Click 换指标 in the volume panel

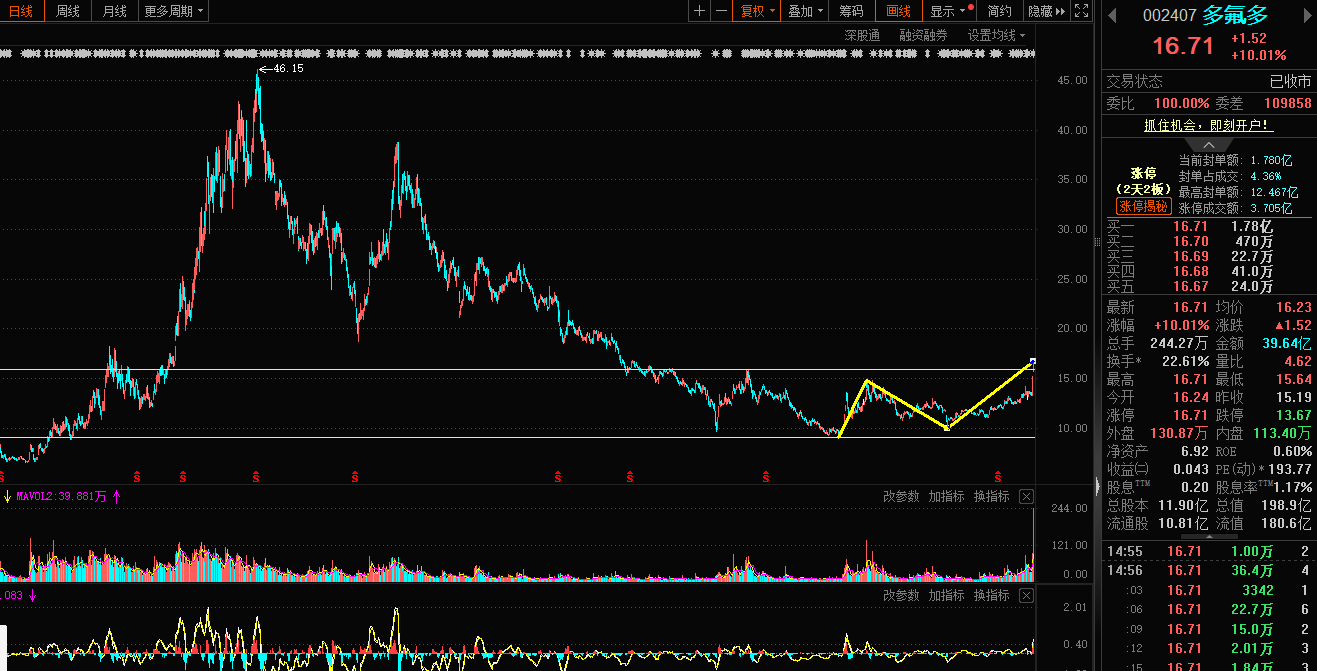tap(991, 496)
